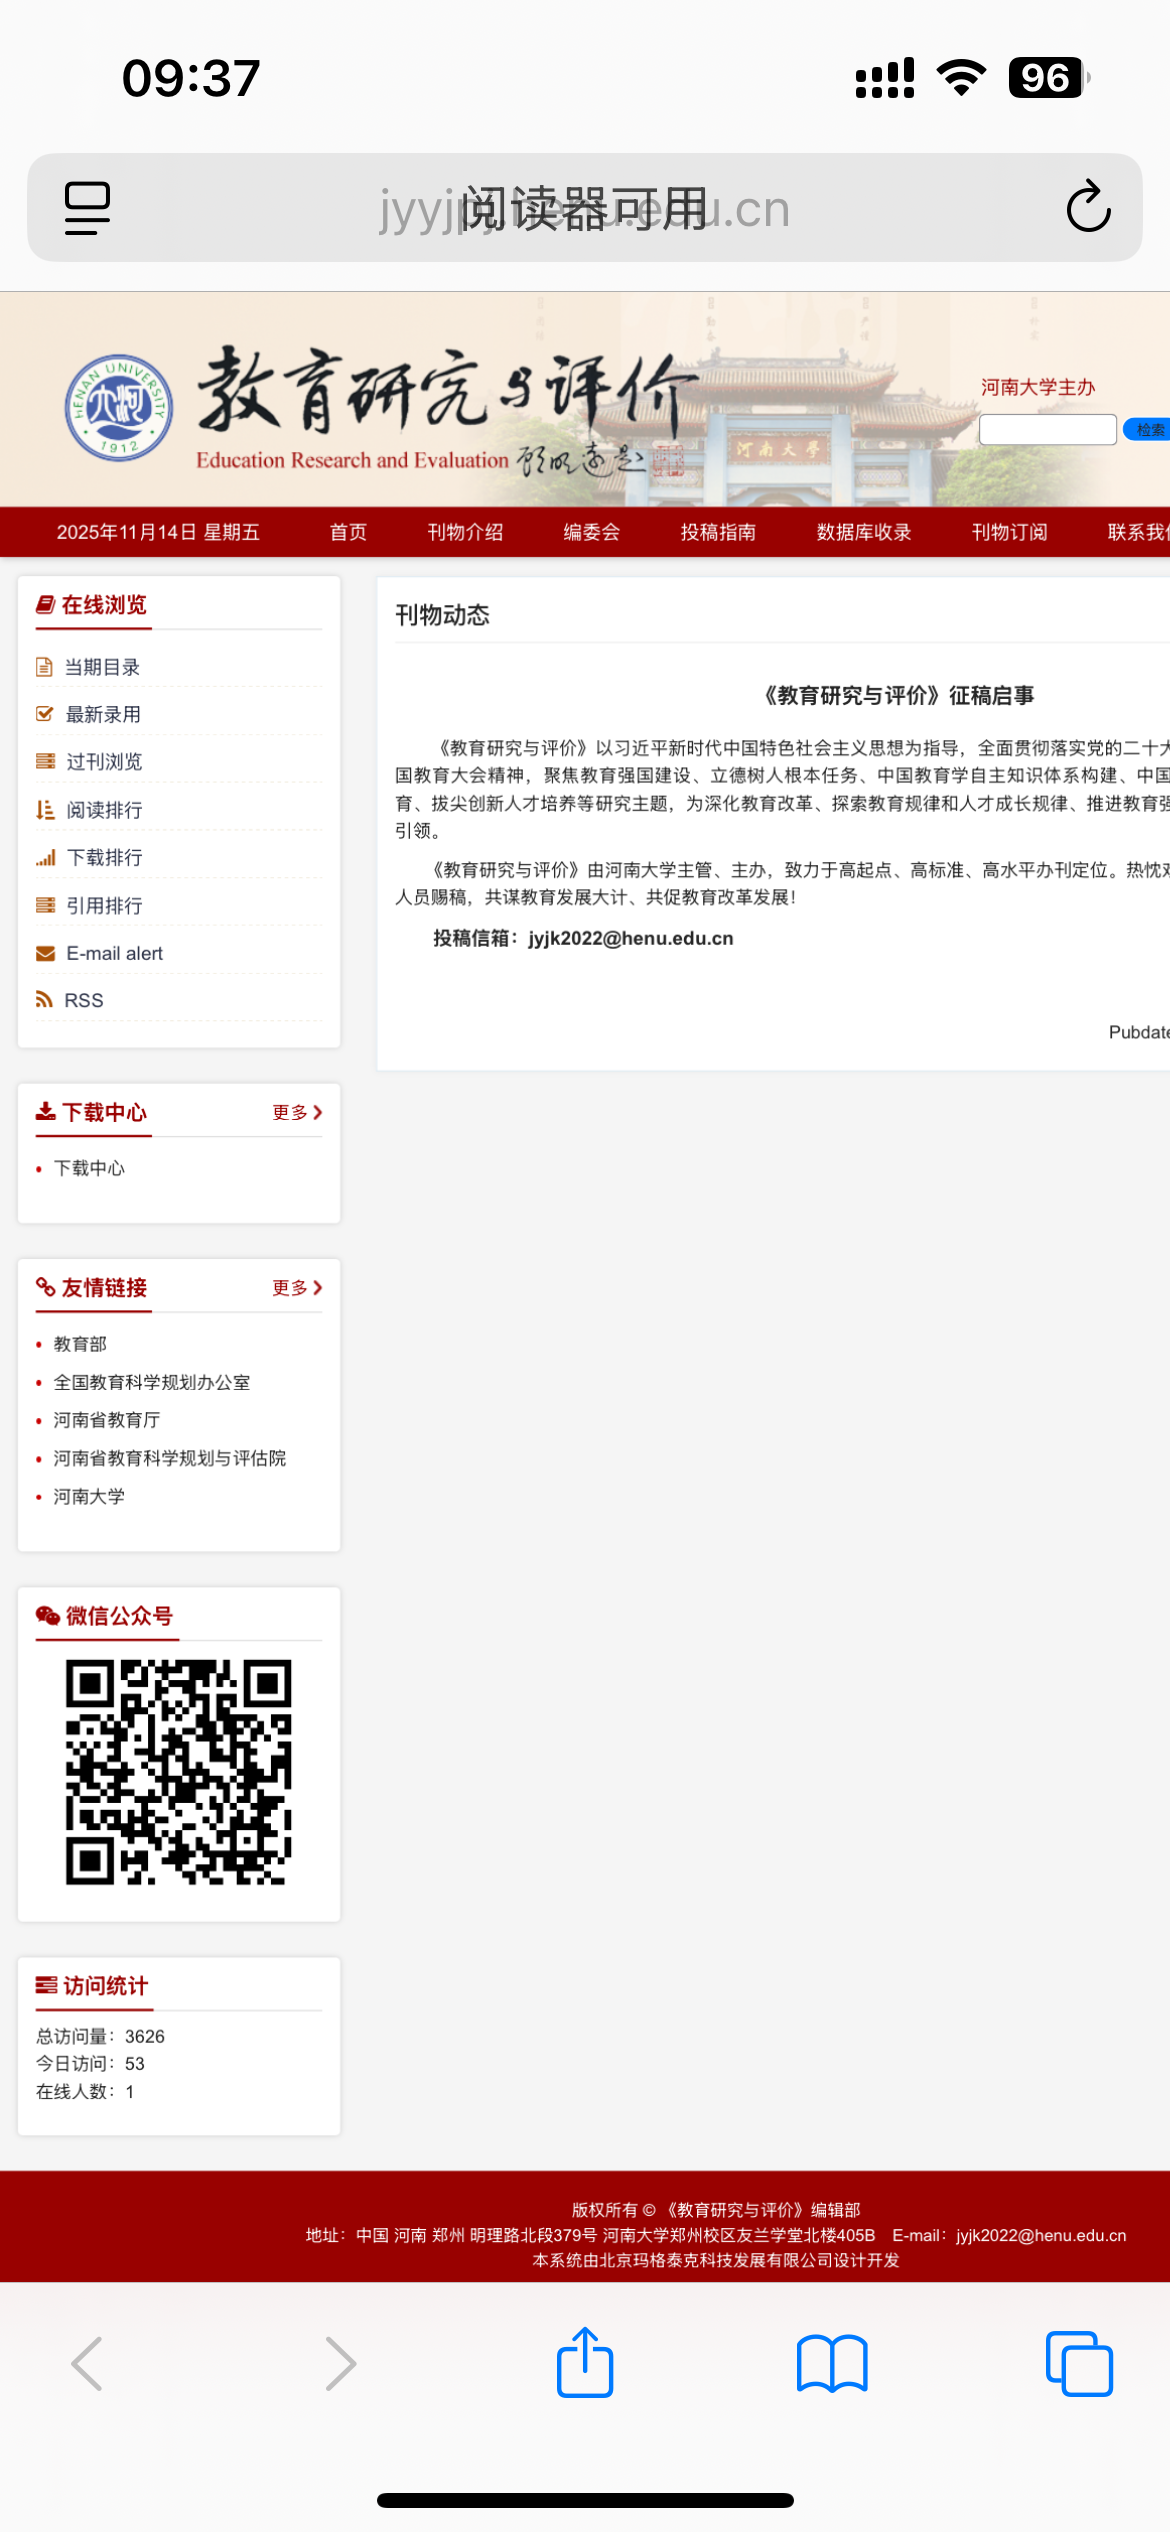
Task: Expand 更多 next to 下载中心
Action: pos(297,1112)
